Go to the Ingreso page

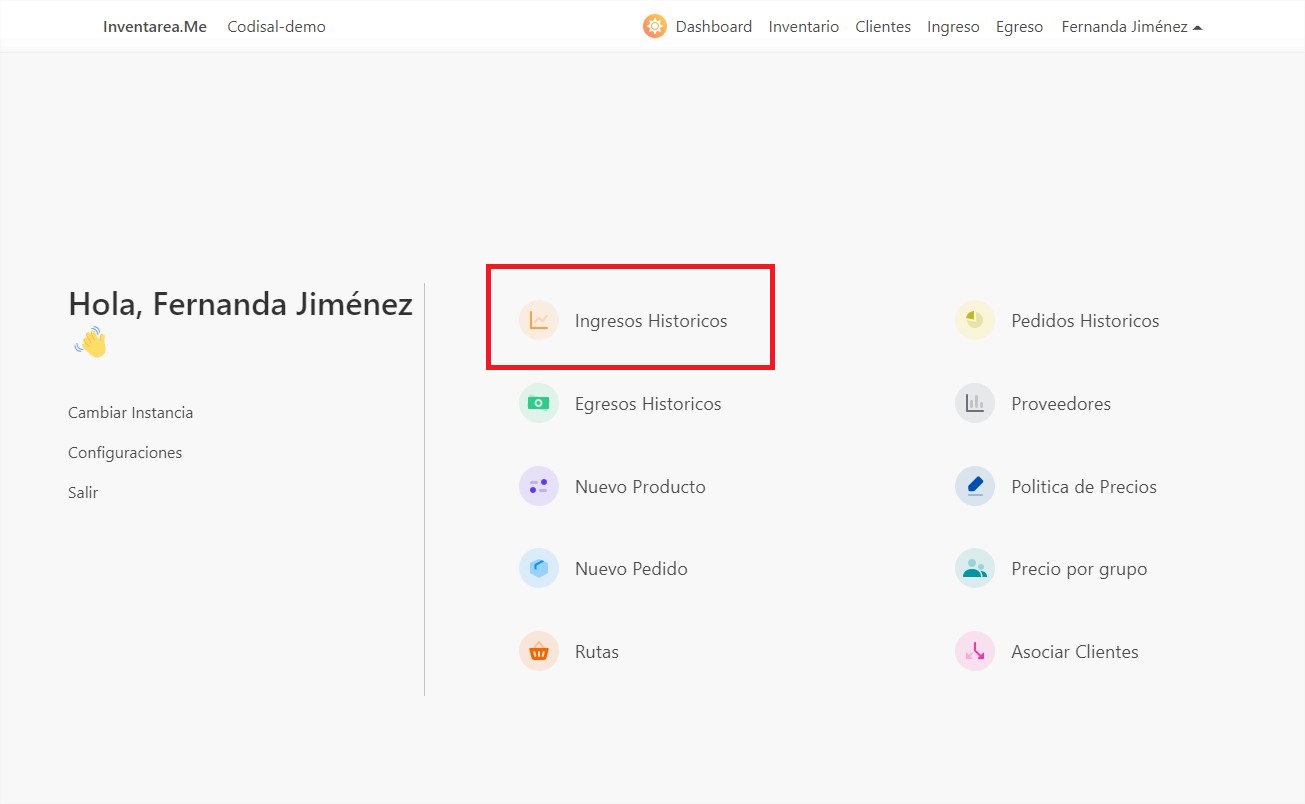click(952, 26)
